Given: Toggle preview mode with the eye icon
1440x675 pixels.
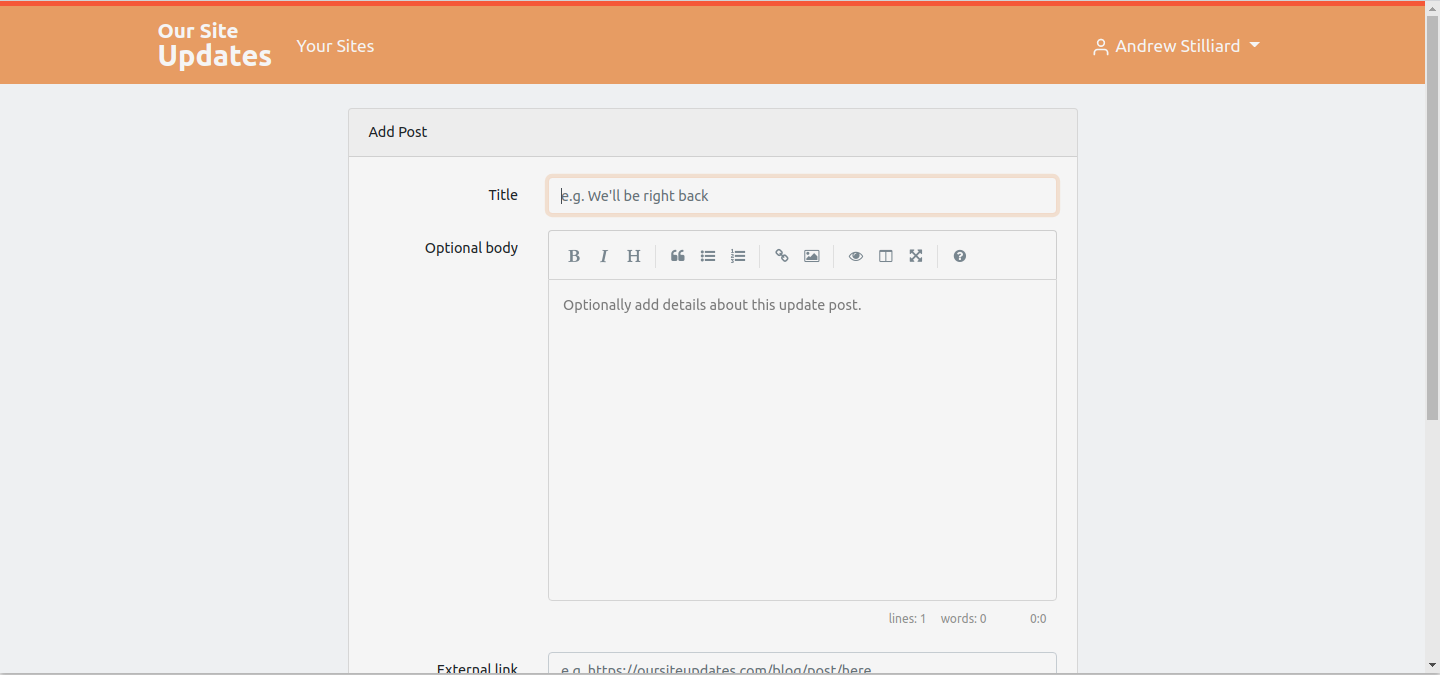Looking at the screenshot, I should 856,256.
